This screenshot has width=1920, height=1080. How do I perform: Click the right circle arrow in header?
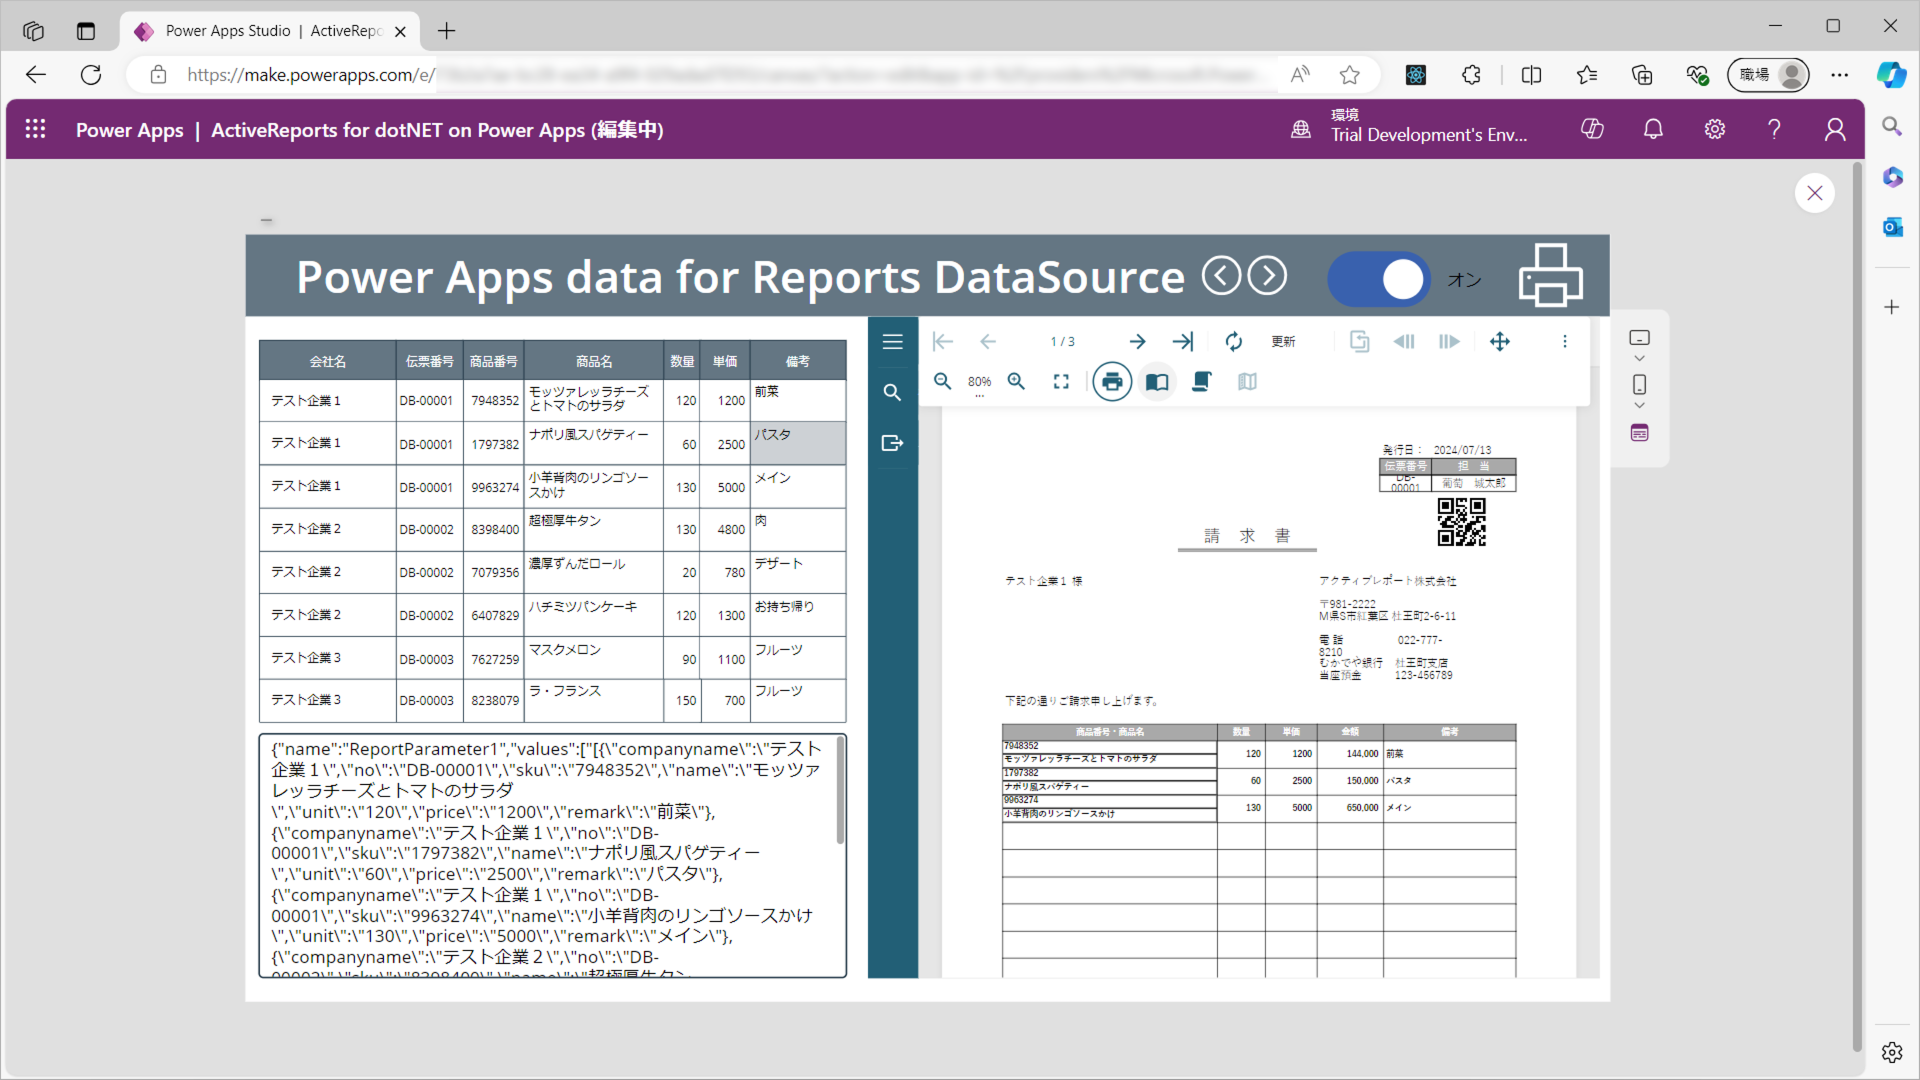(1268, 276)
